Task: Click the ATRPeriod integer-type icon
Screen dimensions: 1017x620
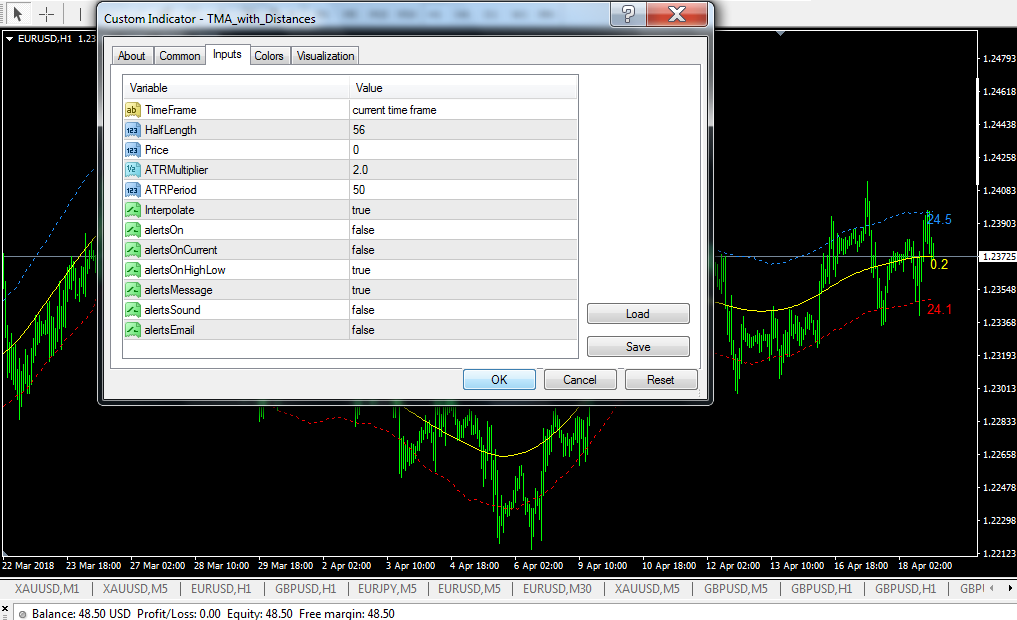Action: 132,190
